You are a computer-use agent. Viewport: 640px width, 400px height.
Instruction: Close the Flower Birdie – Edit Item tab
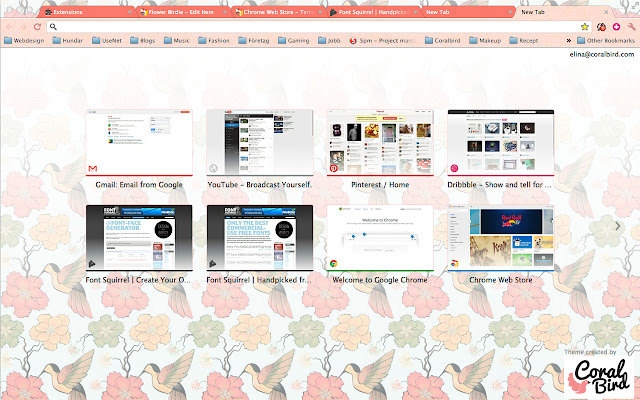225,12
